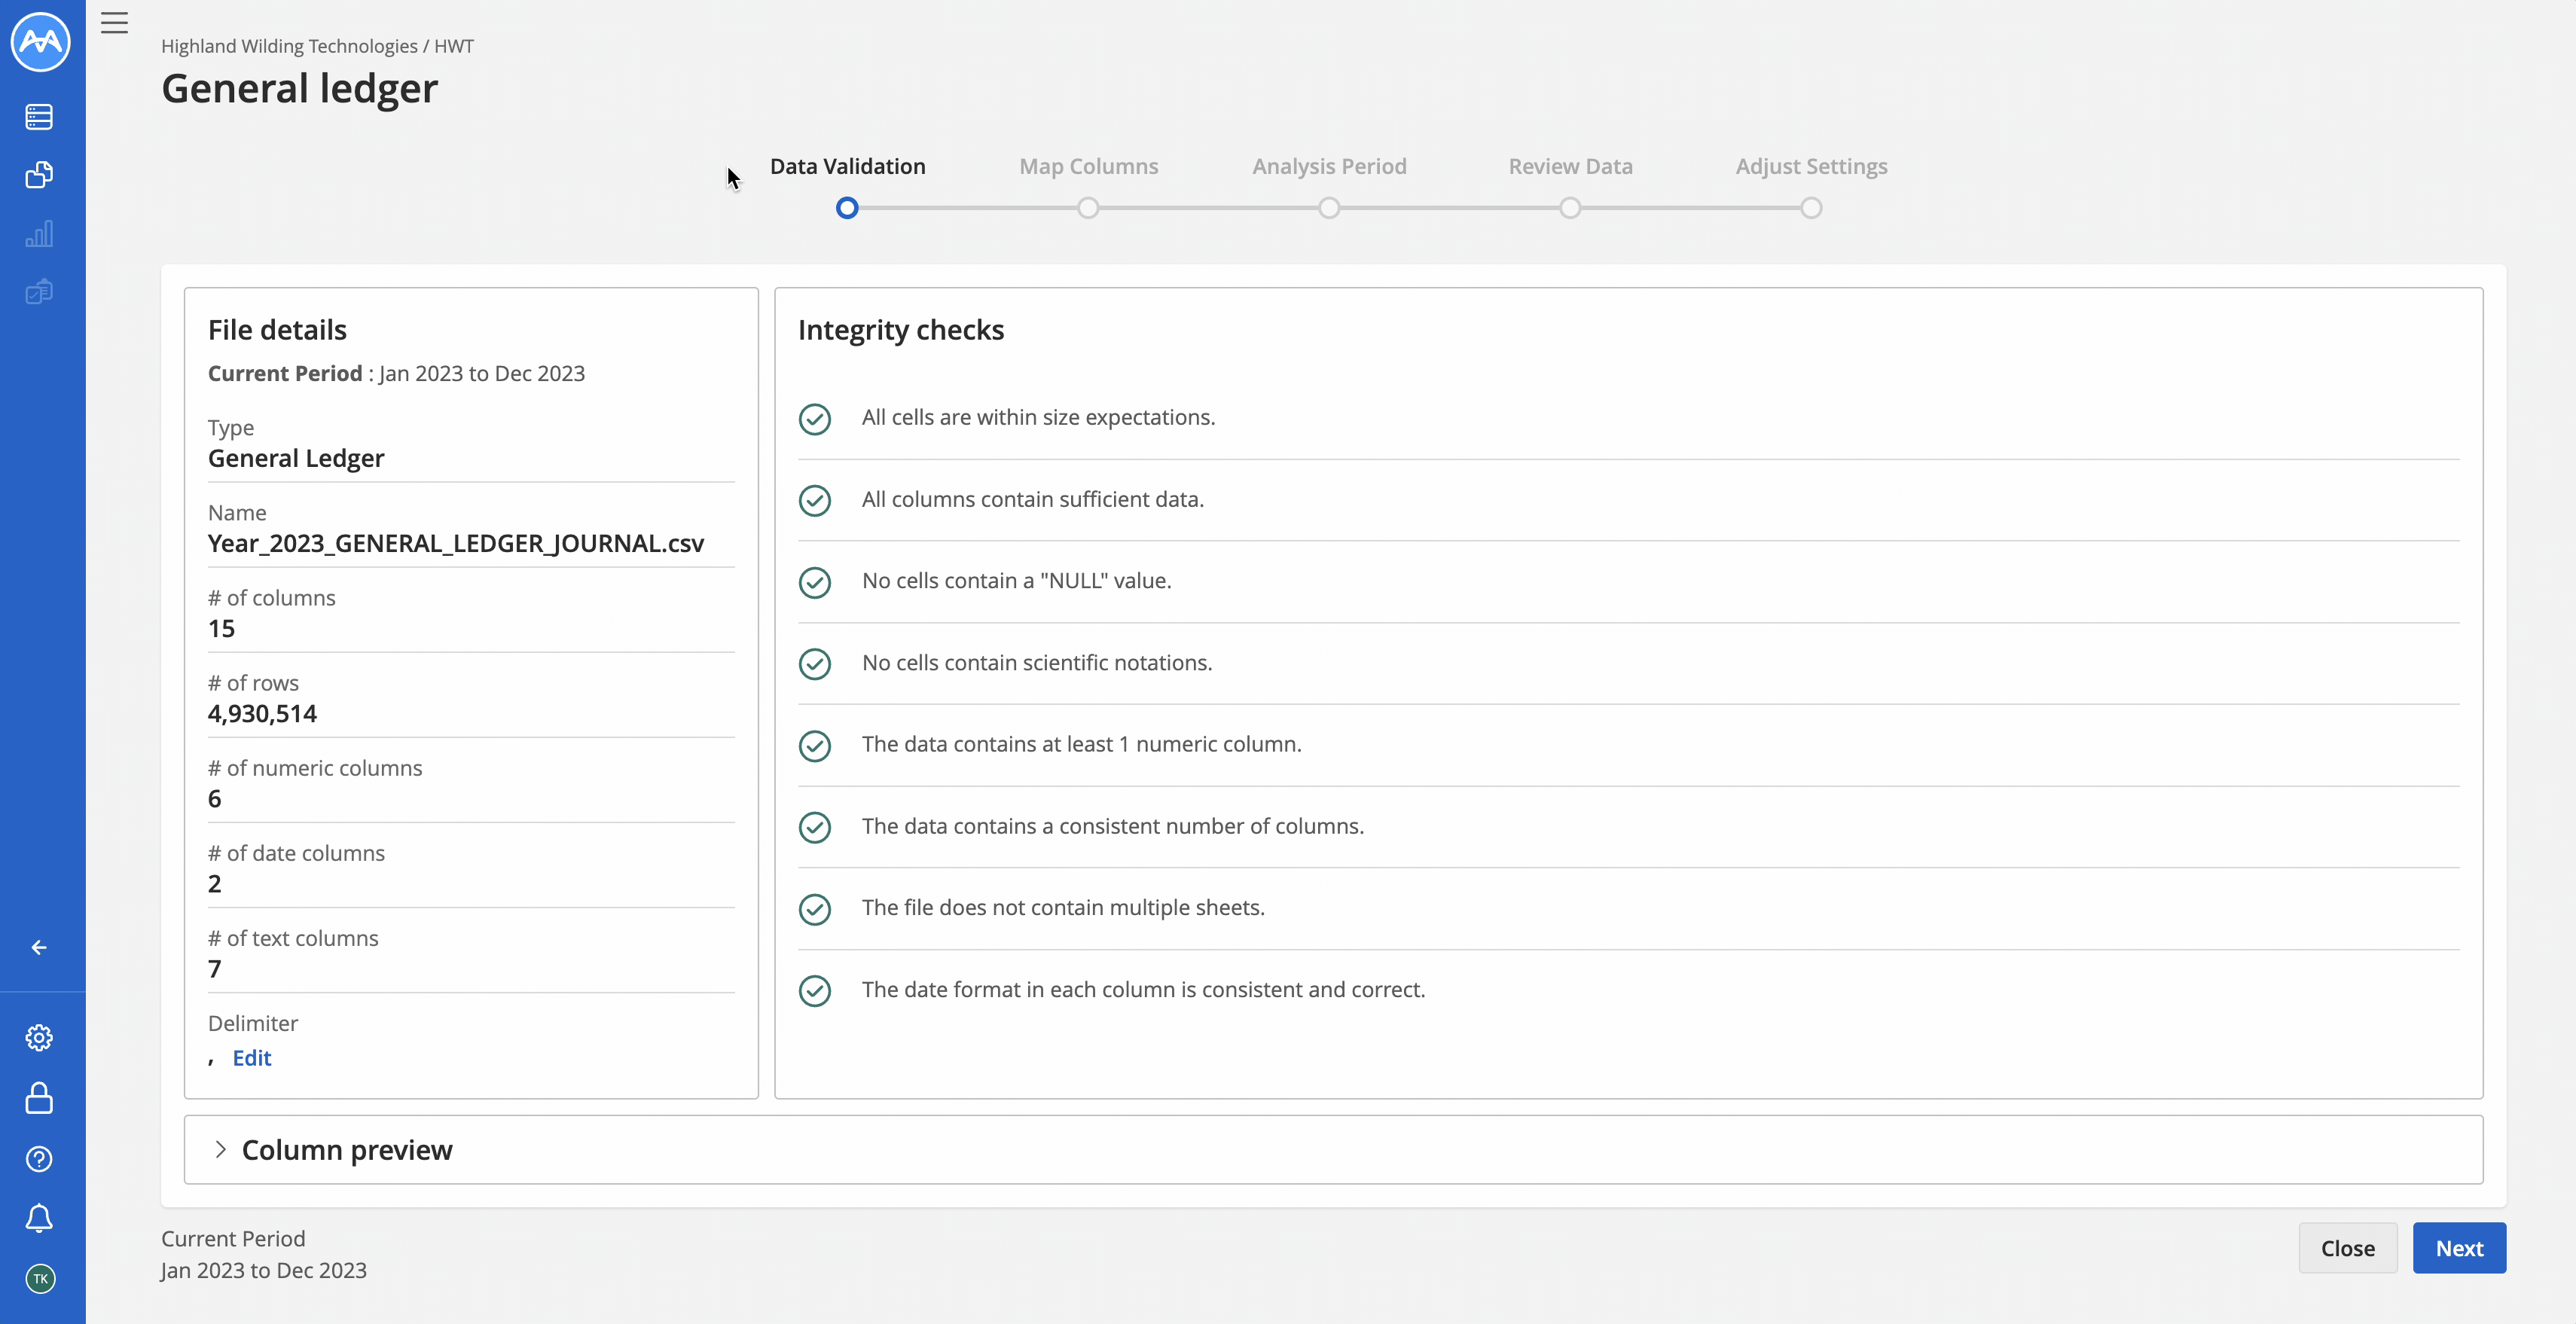2576x1324 pixels.
Task: Click the File details heading
Action: tap(277, 329)
